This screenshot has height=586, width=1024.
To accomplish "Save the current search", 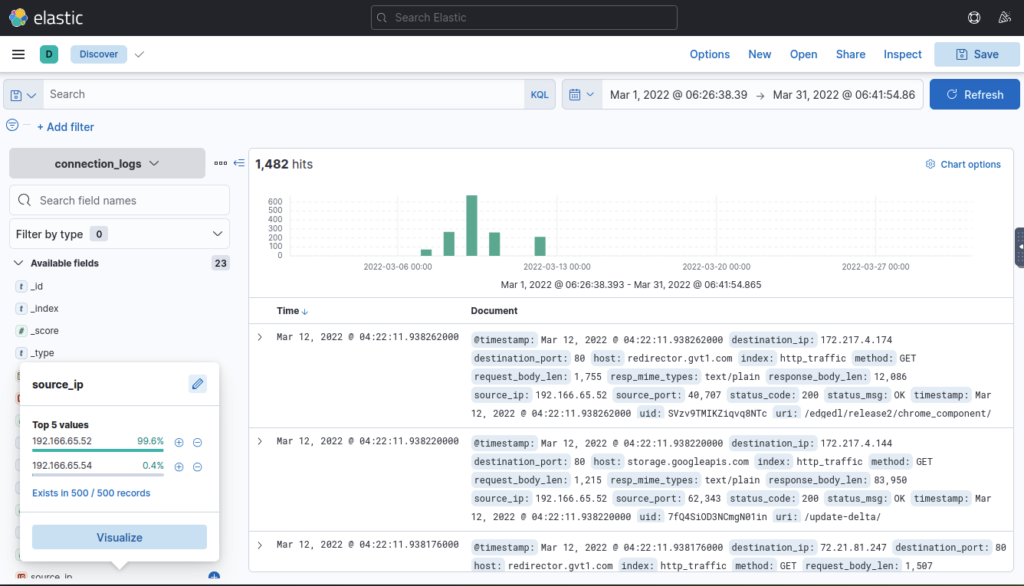I will (x=977, y=54).
